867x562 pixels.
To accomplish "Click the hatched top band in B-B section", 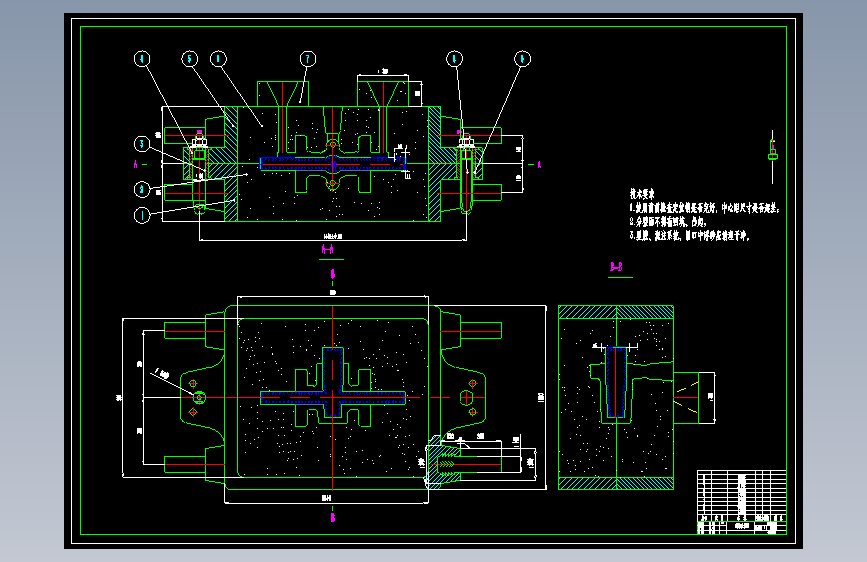I will (616, 312).
